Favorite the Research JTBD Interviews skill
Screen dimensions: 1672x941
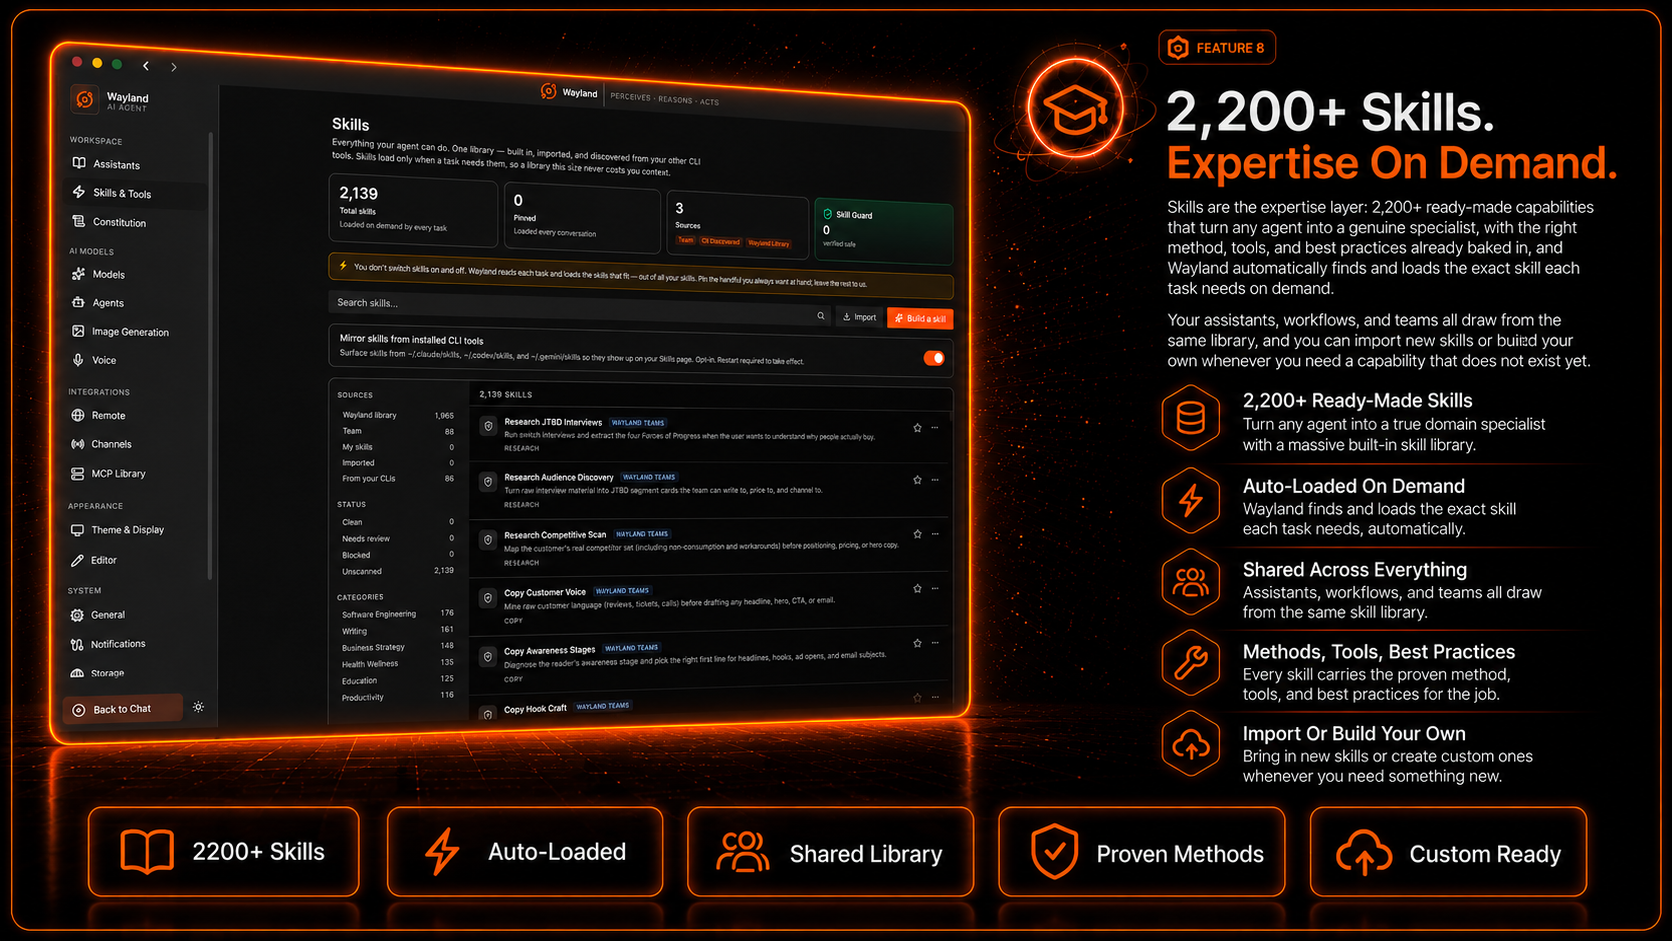point(917,428)
